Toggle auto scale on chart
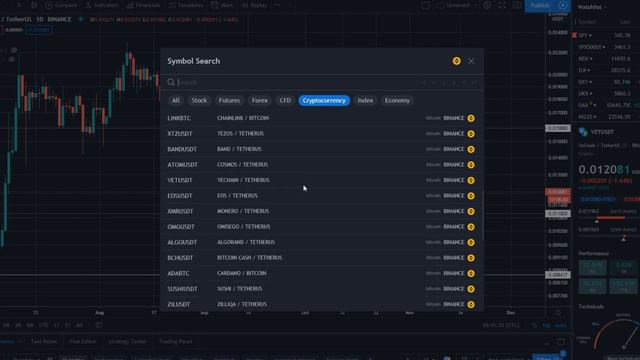Screen dimensions: 640x360 pyautogui.click(x=561, y=325)
